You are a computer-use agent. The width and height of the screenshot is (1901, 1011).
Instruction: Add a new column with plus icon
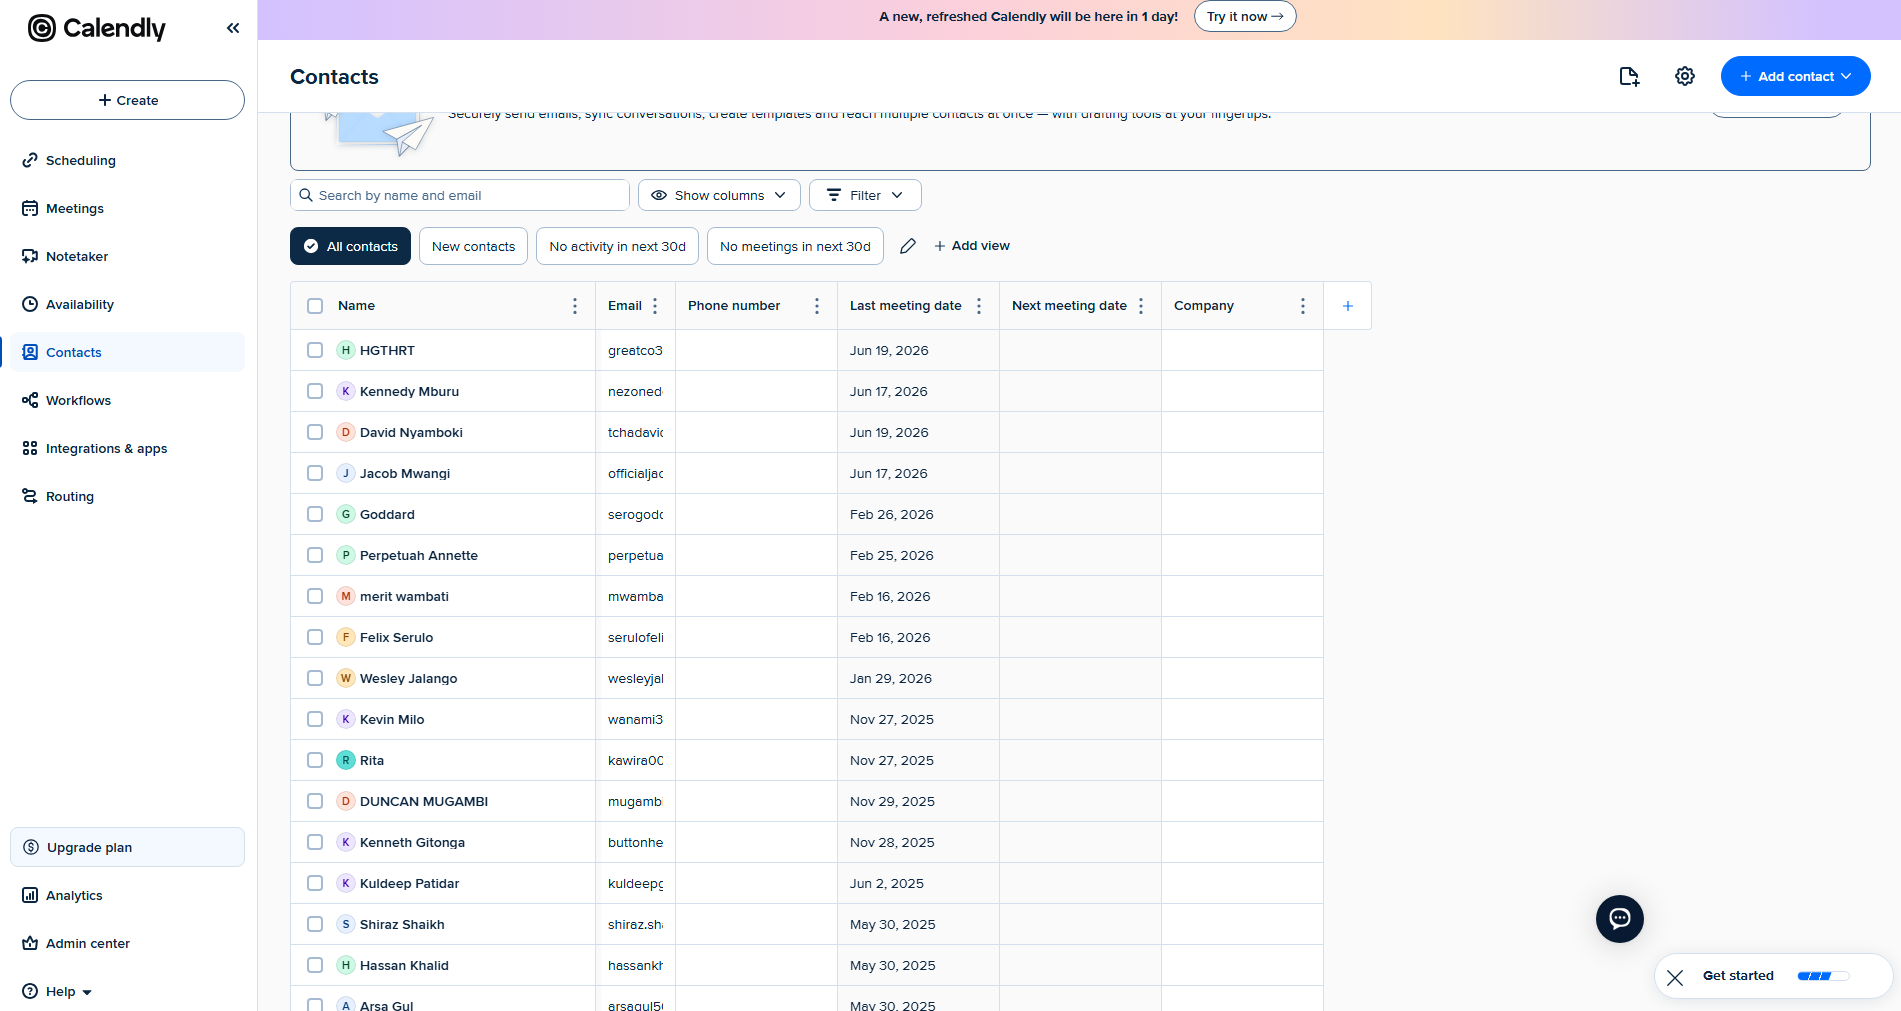pyautogui.click(x=1348, y=306)
